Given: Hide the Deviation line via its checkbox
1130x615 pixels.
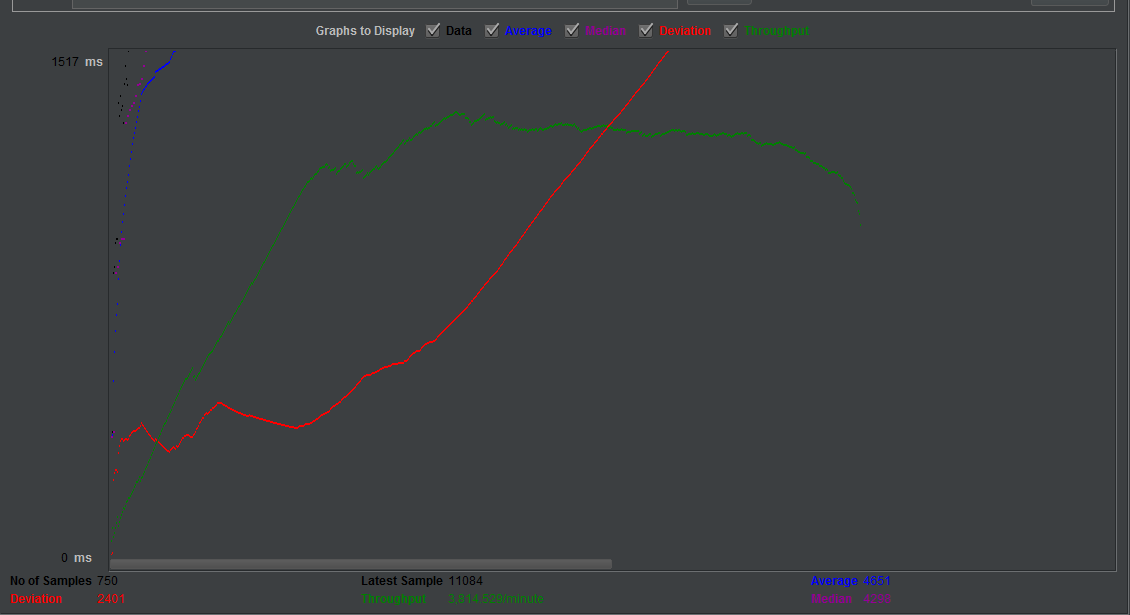Looking at the screenshot, I should pyautogui.click(x=646, y=30).
